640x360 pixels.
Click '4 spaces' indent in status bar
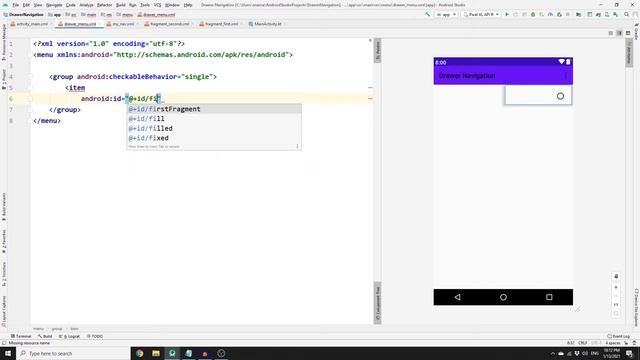click(x=613, y=343)
